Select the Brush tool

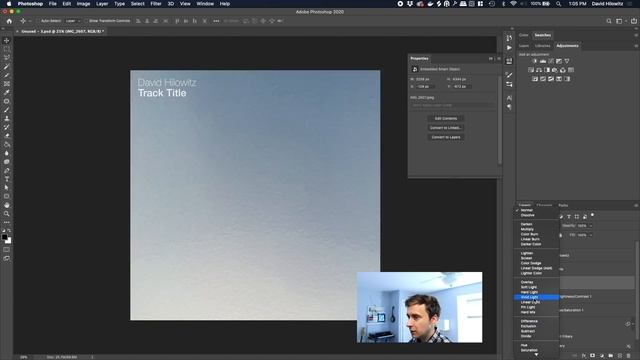pyautogui.click(x=7, y=110)
